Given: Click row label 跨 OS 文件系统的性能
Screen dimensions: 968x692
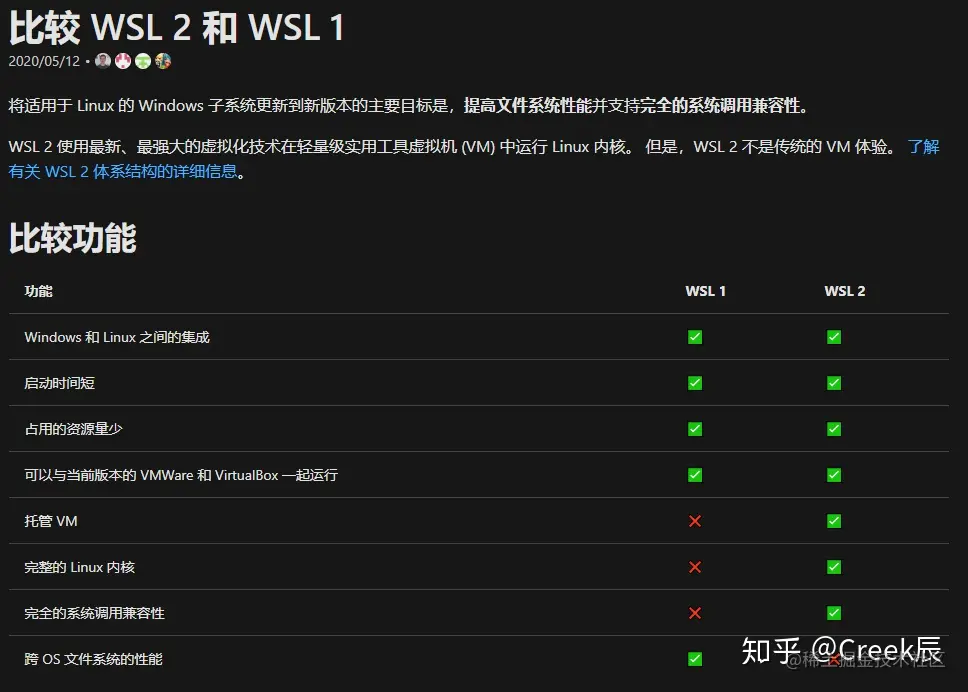Looking at the screenshot, I should click(x=93, y=659).
